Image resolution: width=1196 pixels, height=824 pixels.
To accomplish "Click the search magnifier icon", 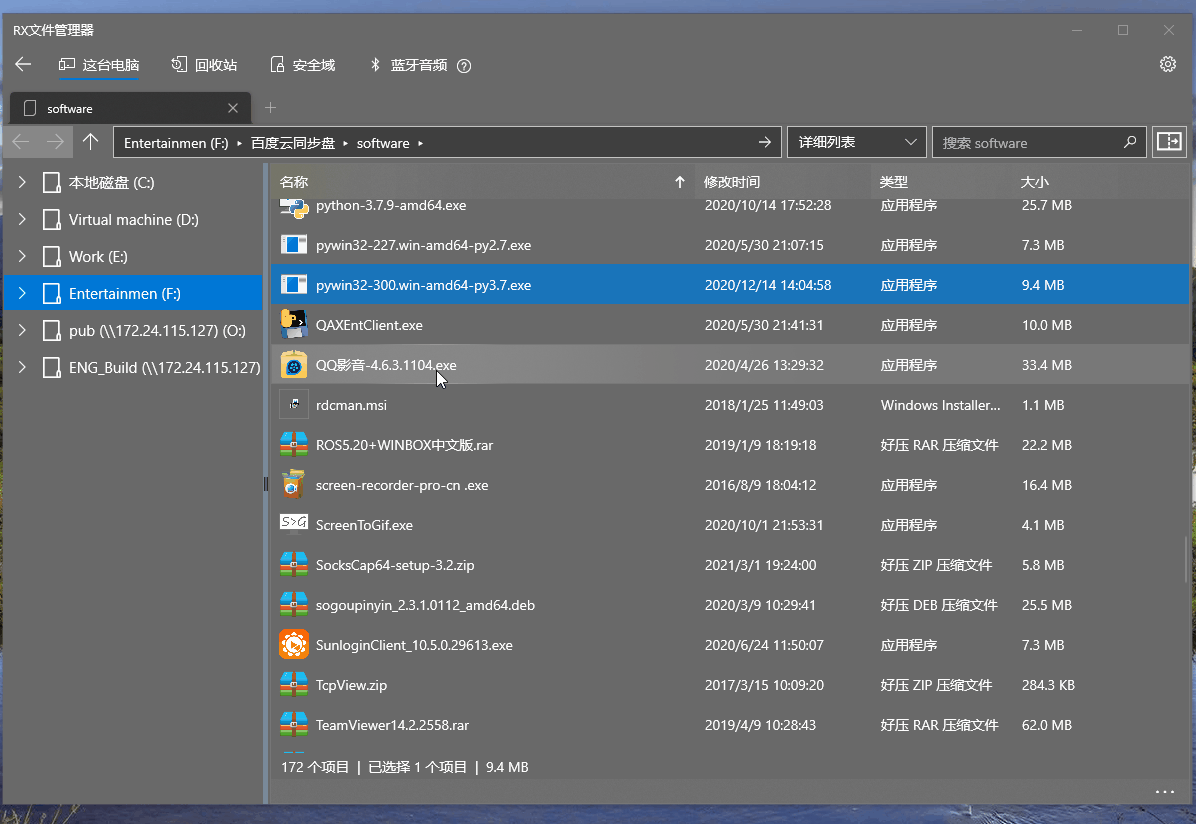I will coord(1130,143).
